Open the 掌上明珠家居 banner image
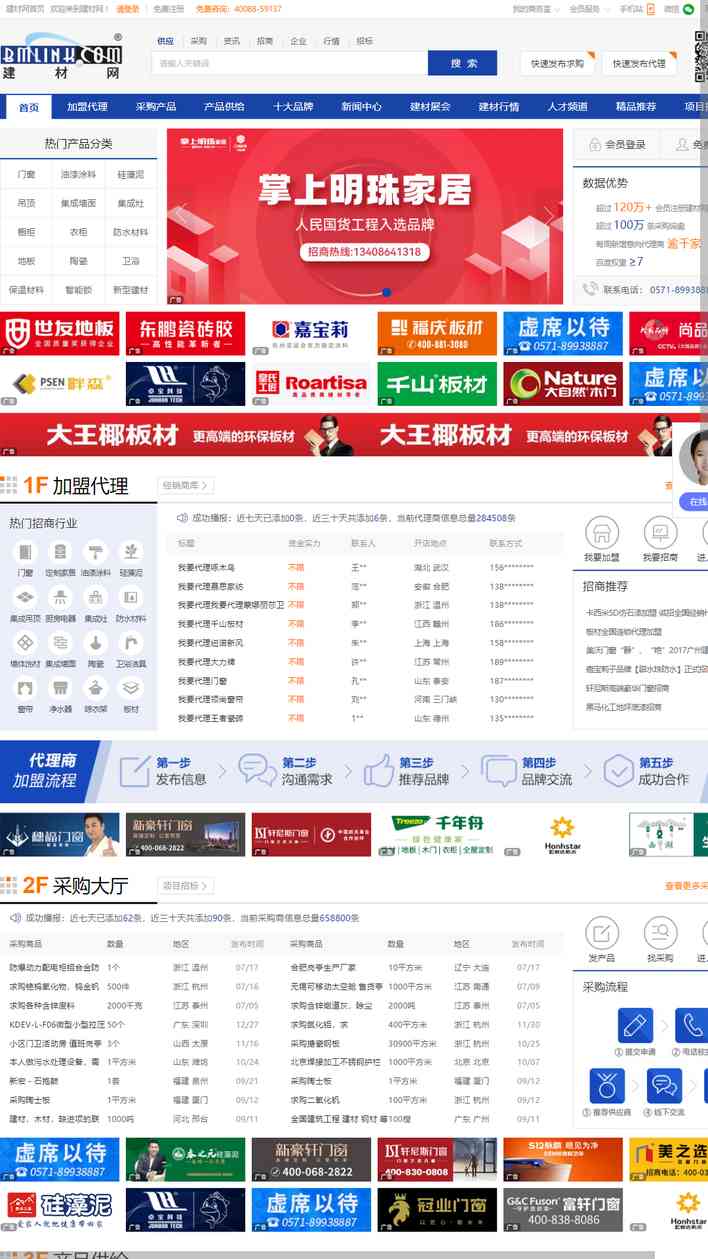This screenshot has height=1259, width=708. (366, 215)
